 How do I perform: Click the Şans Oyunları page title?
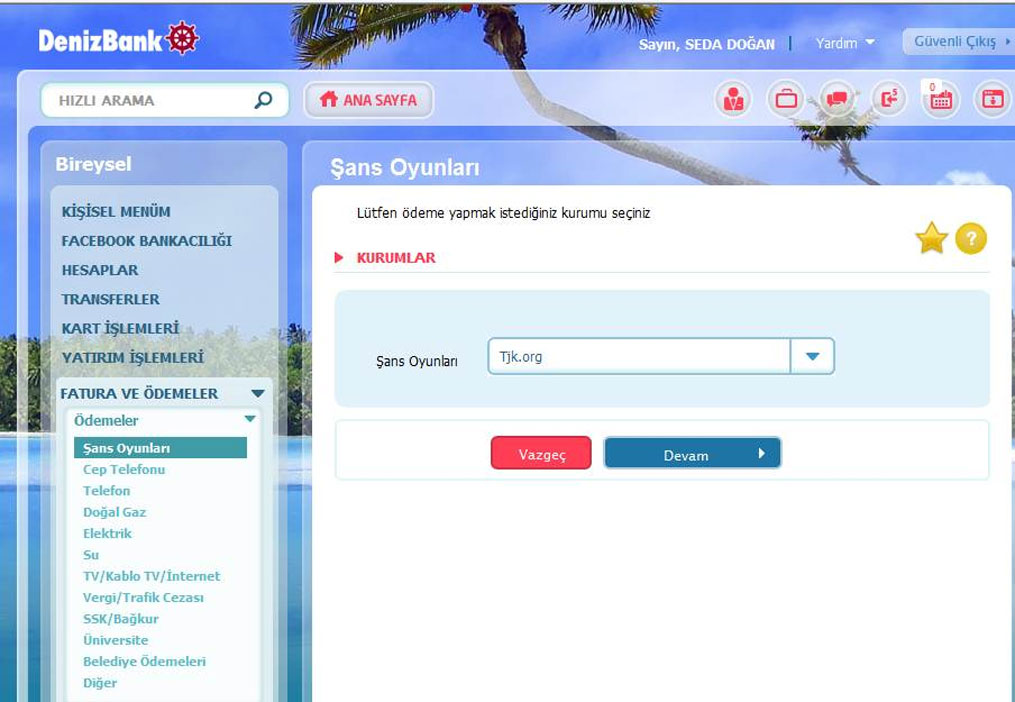pyautogui.click(x=405, y=168)
